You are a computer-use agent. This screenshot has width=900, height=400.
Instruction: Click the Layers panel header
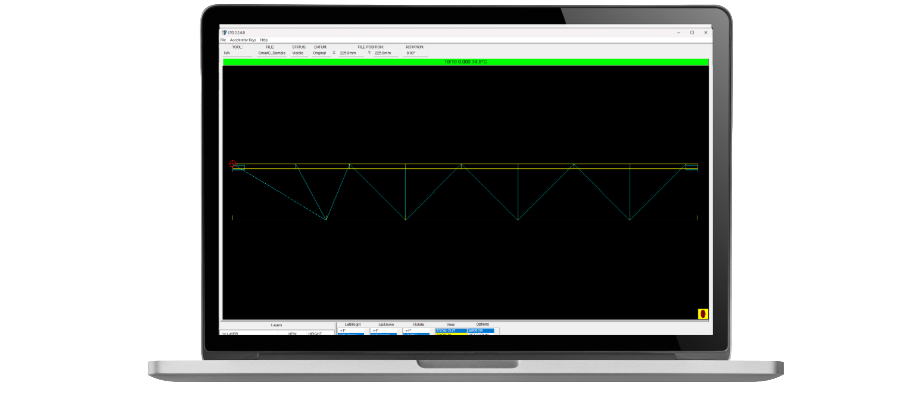(276, 325)
